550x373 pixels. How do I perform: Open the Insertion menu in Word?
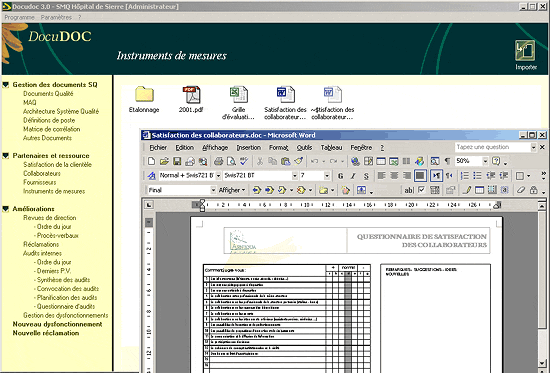(x=248, y=147)
